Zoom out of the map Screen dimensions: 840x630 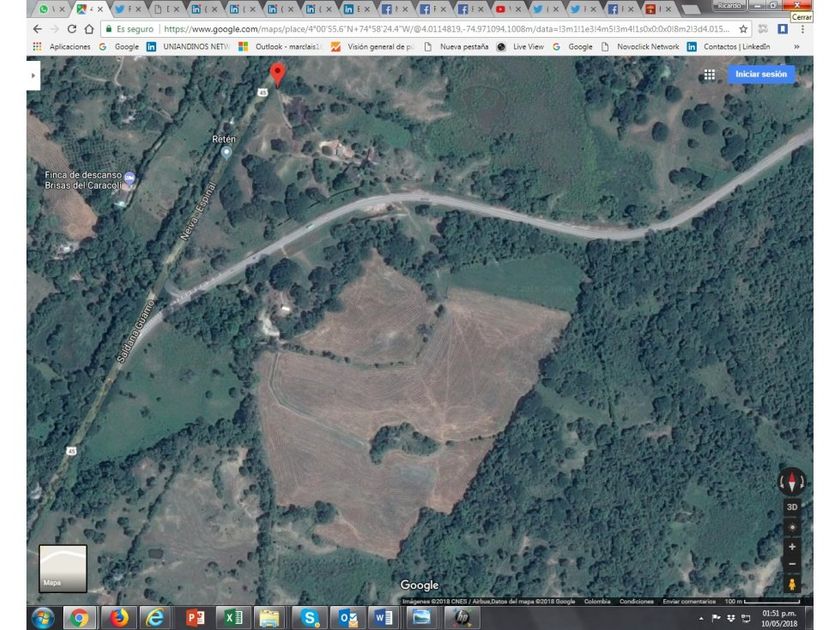tap(792, 564)
